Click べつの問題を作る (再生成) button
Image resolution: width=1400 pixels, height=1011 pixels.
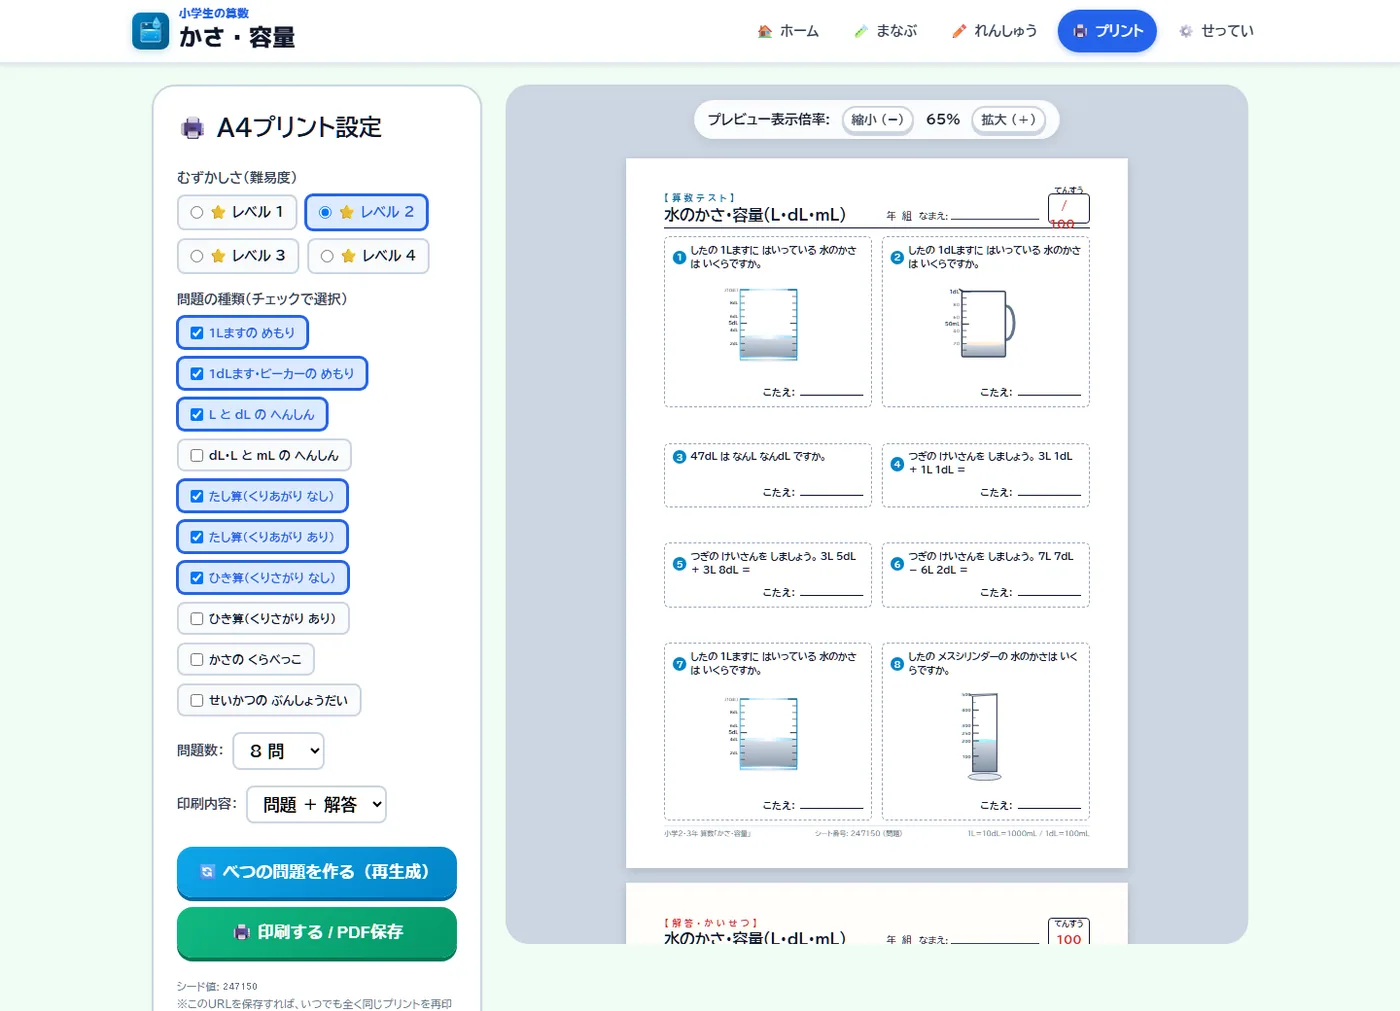point(317,872)
